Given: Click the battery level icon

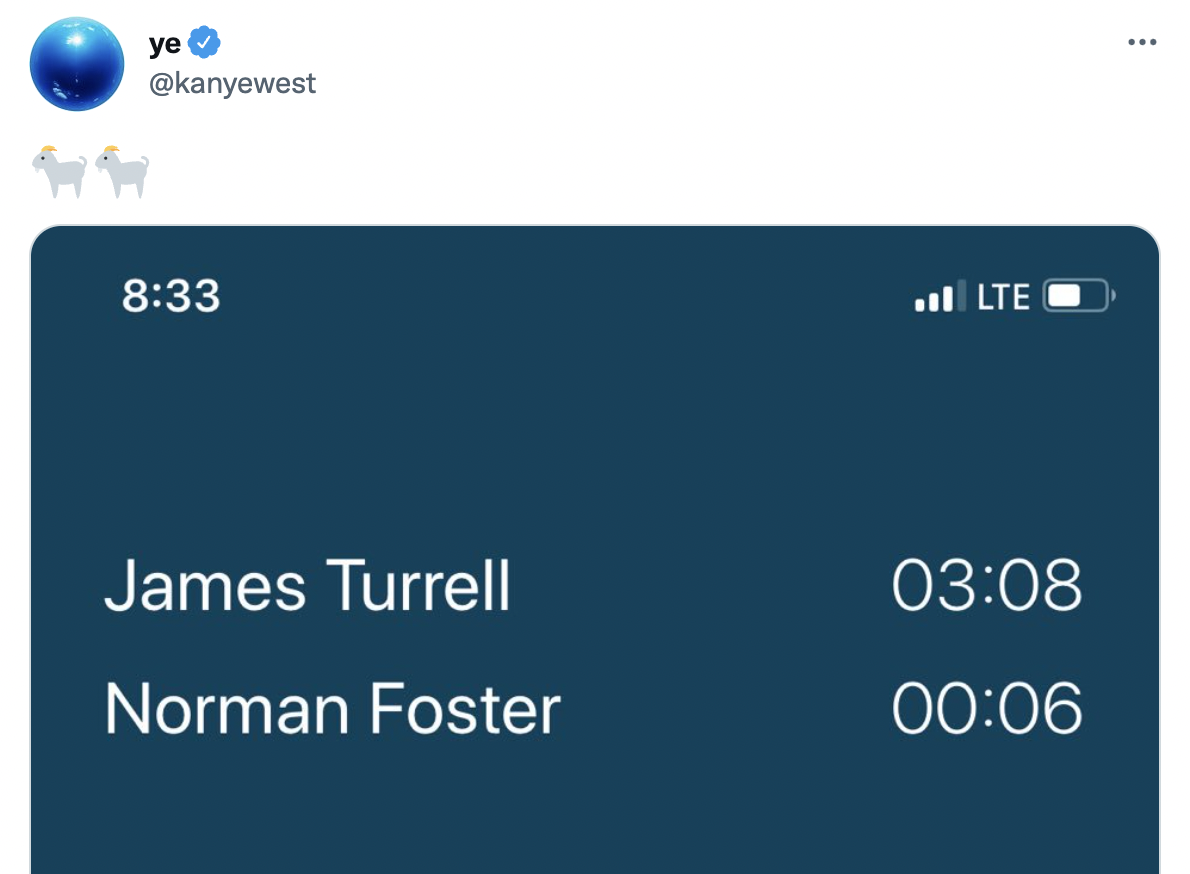Looking at the screenshot, I should pos(1075,296).
